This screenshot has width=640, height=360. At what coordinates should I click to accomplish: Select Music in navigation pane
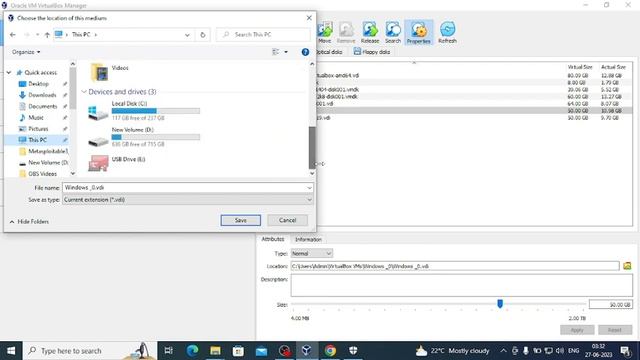click(x=36, y=118)
